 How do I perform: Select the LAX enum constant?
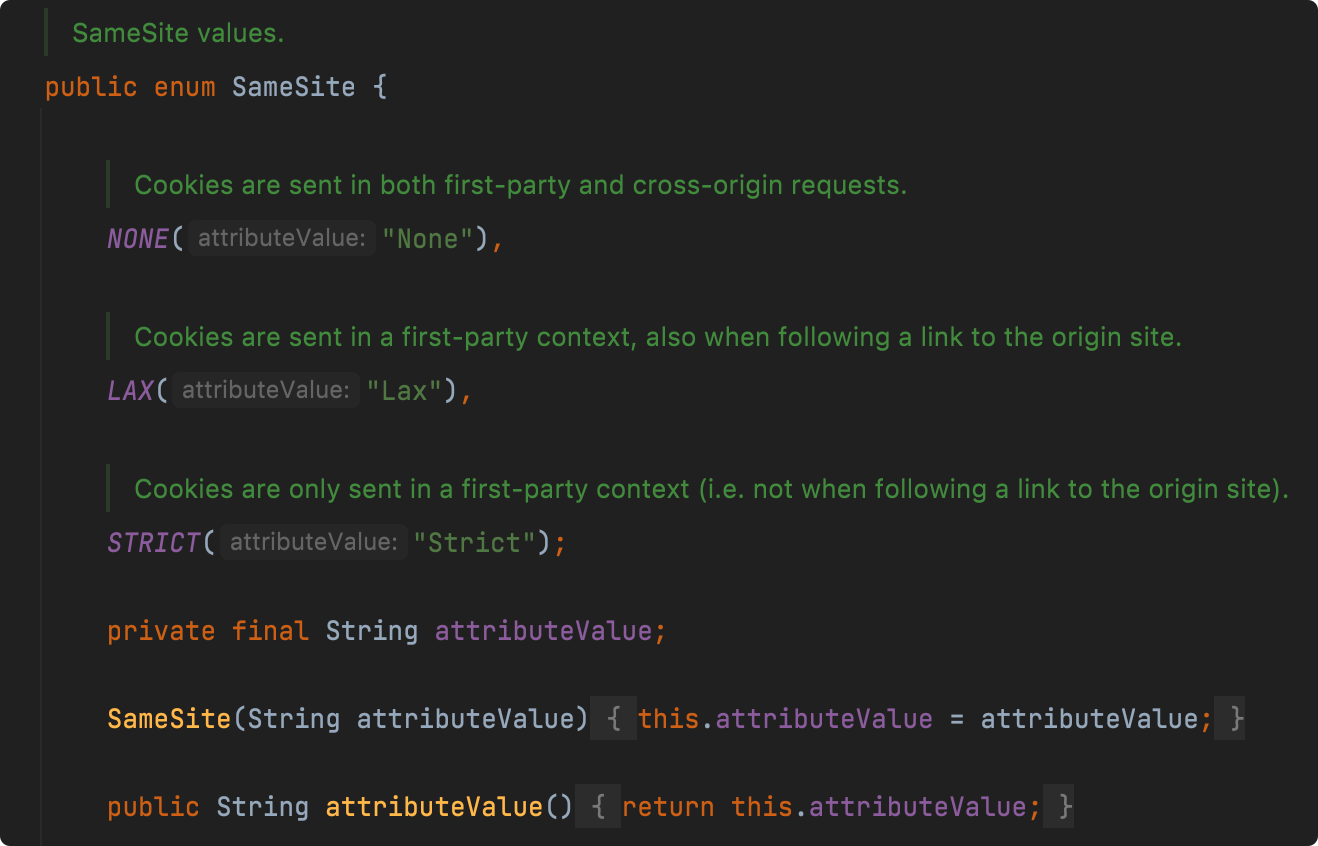(x=131, y=391)
